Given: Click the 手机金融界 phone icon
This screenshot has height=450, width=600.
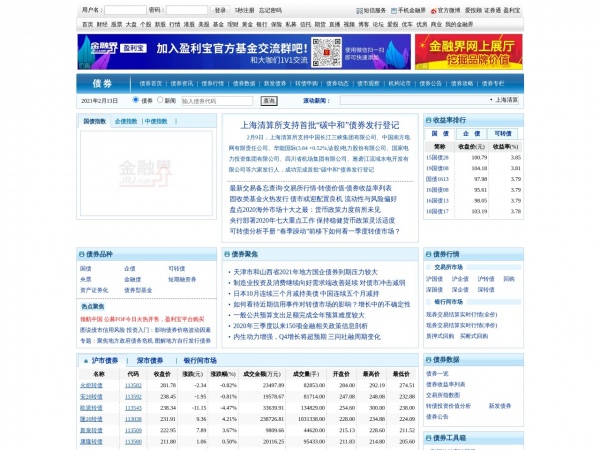Looking at the screenshot, I should pyautogui.click(x=394, y=11).
